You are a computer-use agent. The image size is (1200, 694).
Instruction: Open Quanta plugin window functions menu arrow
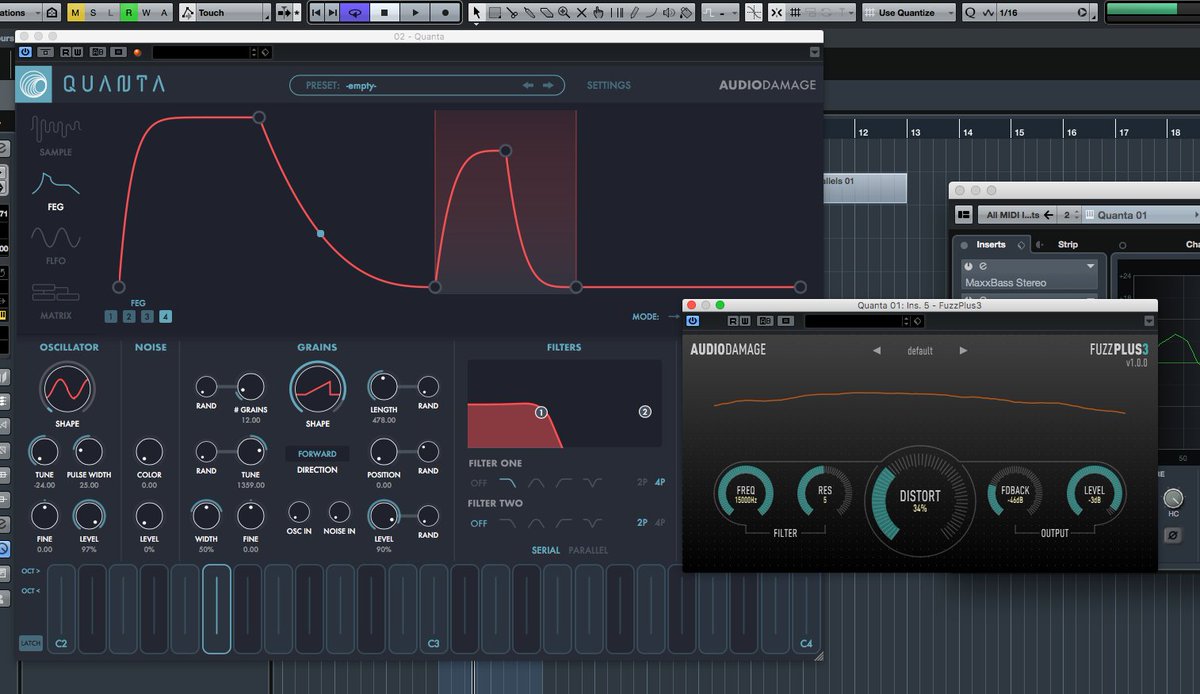[814, 52]
